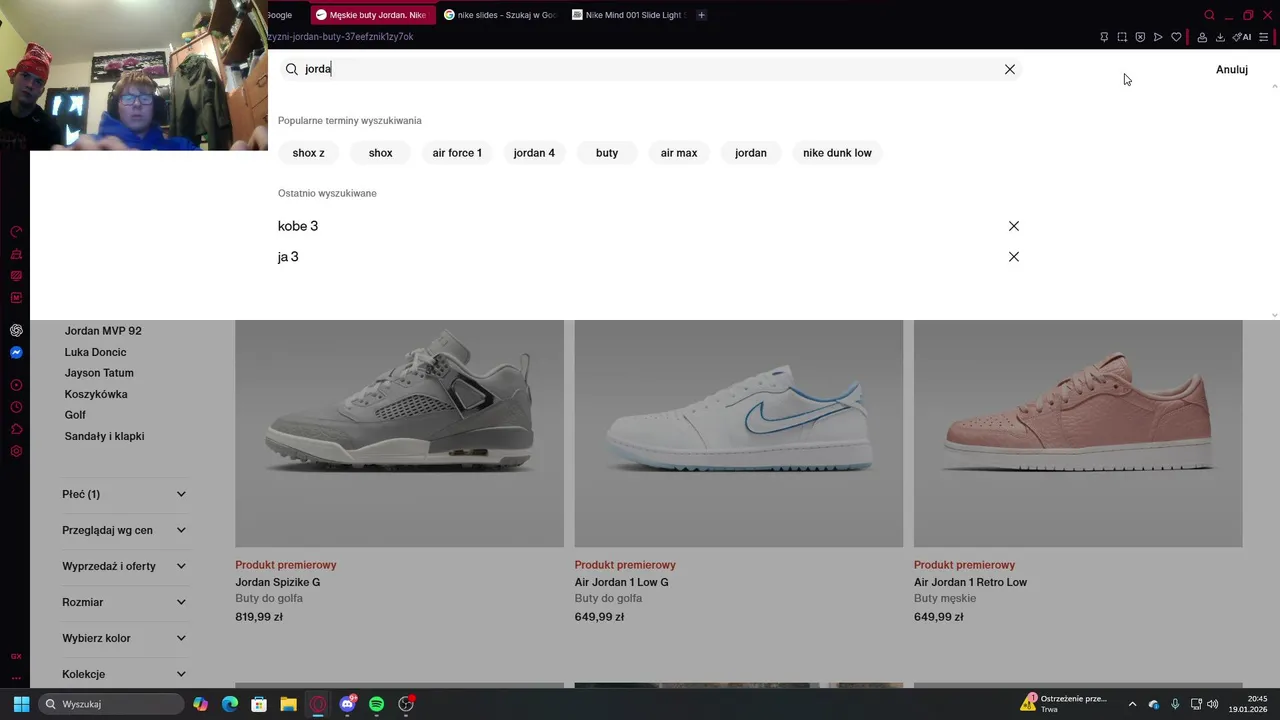This screenshot has width=1280, height=720.
Task: Click the magnifier icon beside the jorda query
Action: tap(292, 69)
